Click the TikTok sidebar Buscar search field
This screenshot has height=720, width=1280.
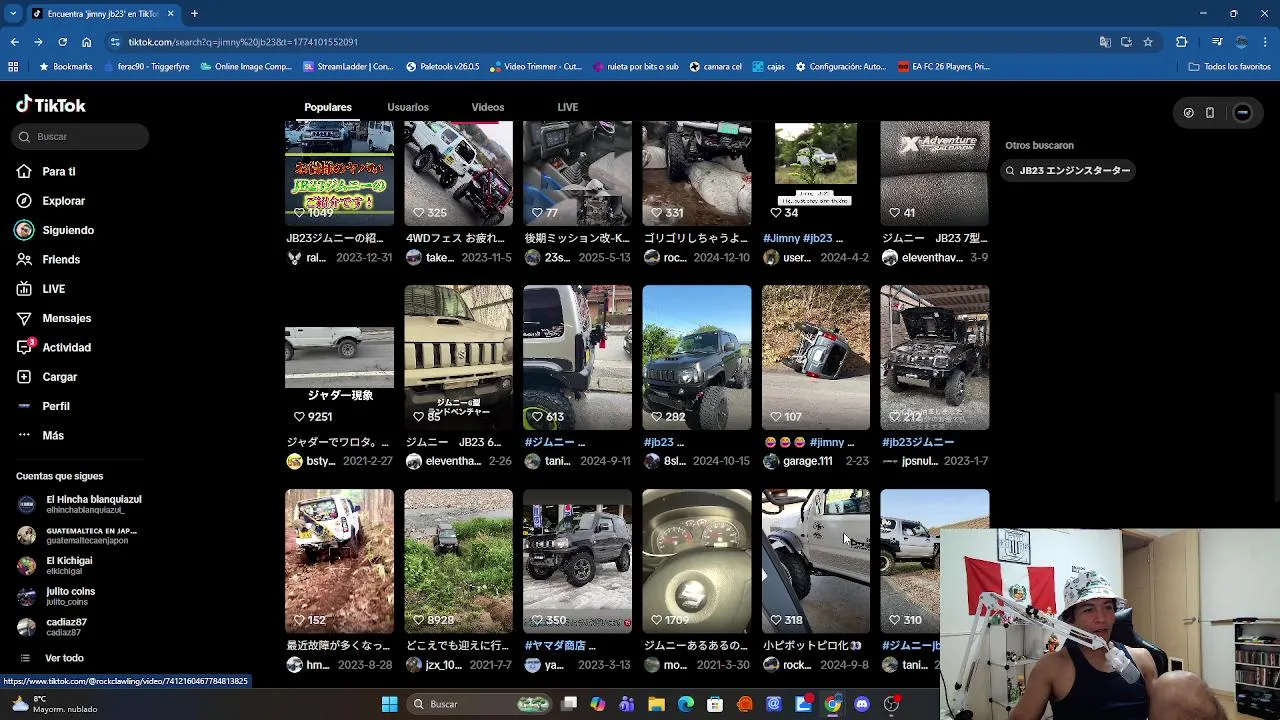[x=80, y=136]
